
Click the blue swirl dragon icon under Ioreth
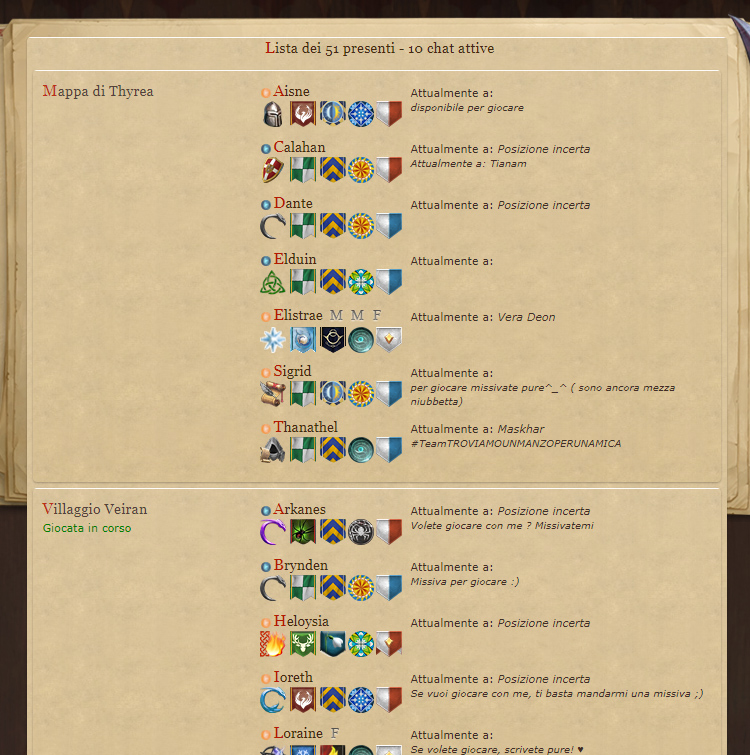coord(273,700)
